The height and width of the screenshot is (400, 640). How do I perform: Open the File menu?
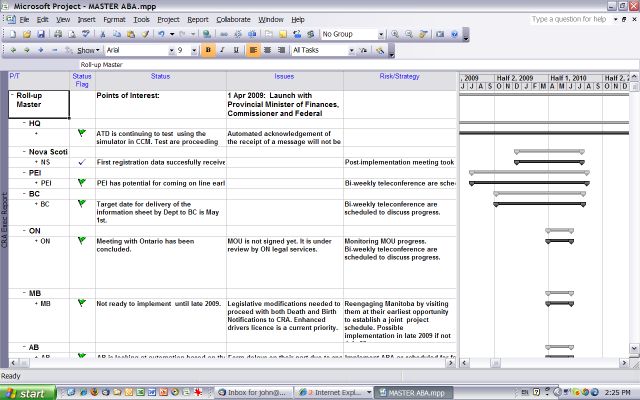[x=24, y=20]
